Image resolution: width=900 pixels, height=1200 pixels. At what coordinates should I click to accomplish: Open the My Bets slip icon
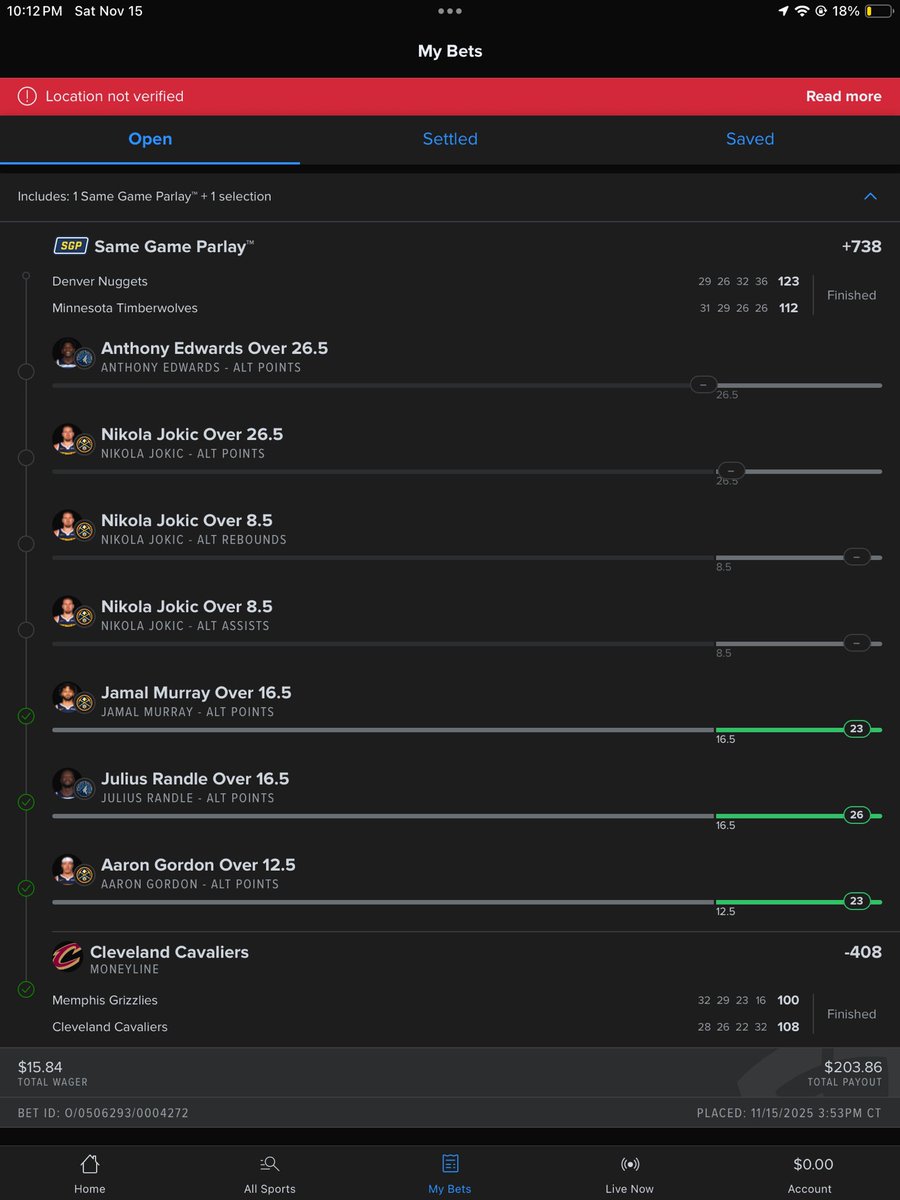[450, 1164]
